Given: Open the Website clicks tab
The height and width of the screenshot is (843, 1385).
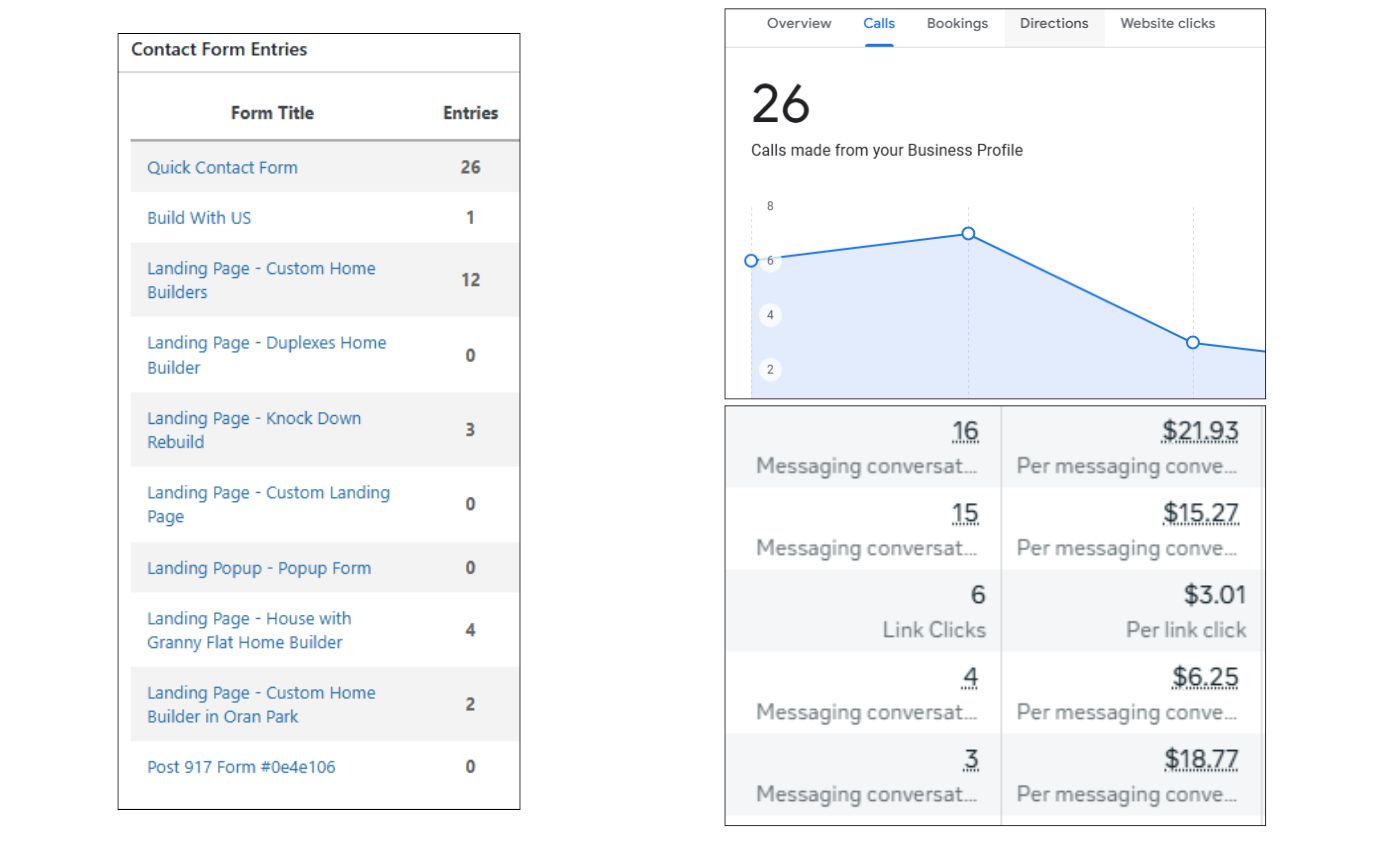Looking at the screenshot, I should pyautogui.click(x=1167, y=23).
